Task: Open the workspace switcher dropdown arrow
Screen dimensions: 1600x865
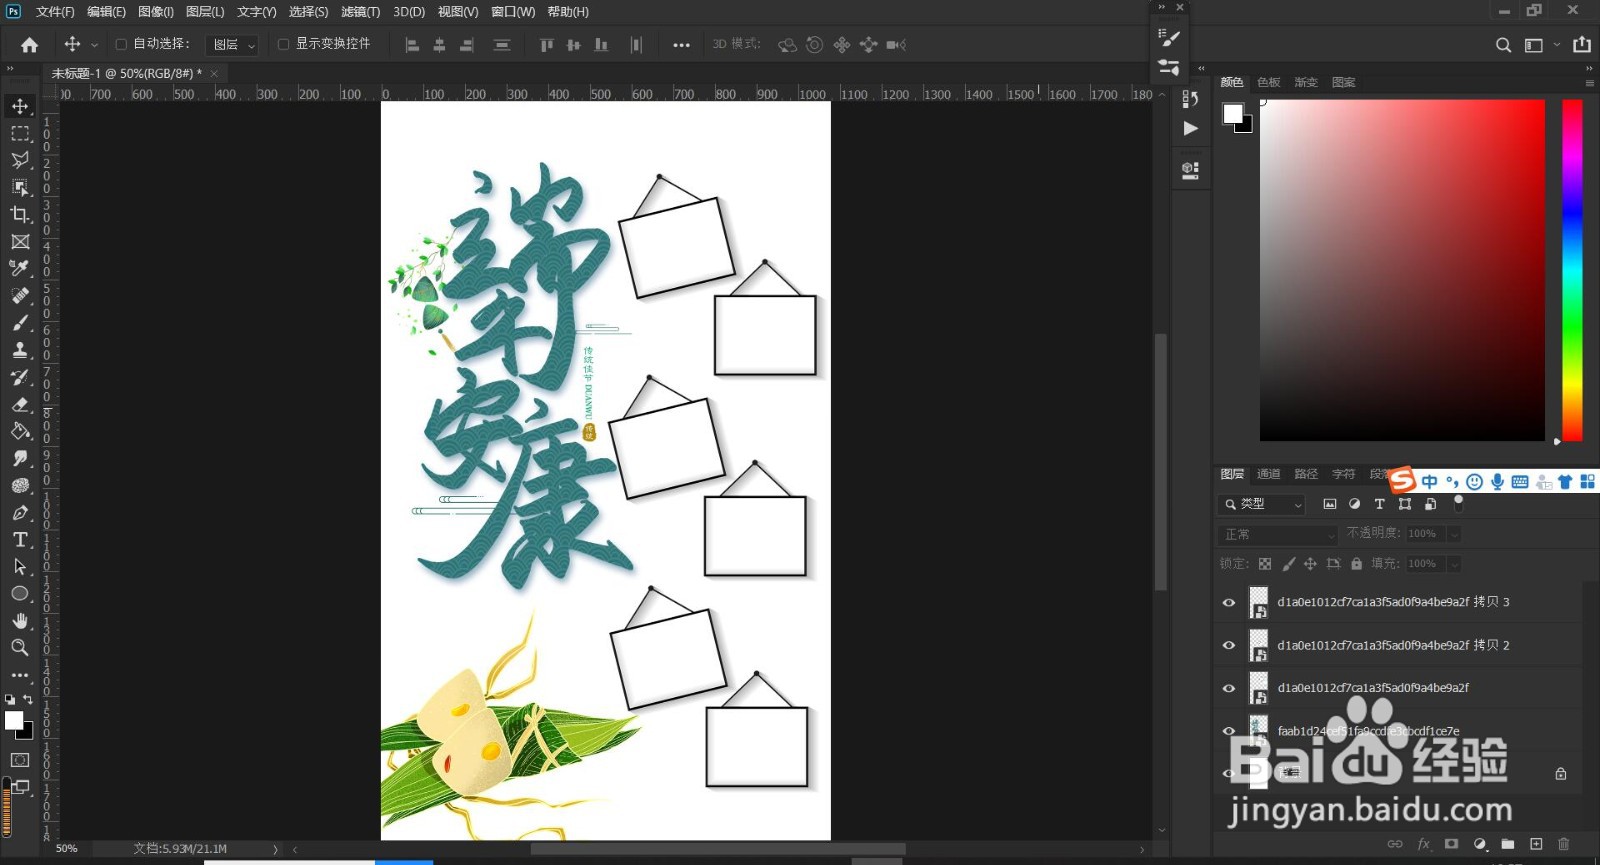Action: 1557,45
